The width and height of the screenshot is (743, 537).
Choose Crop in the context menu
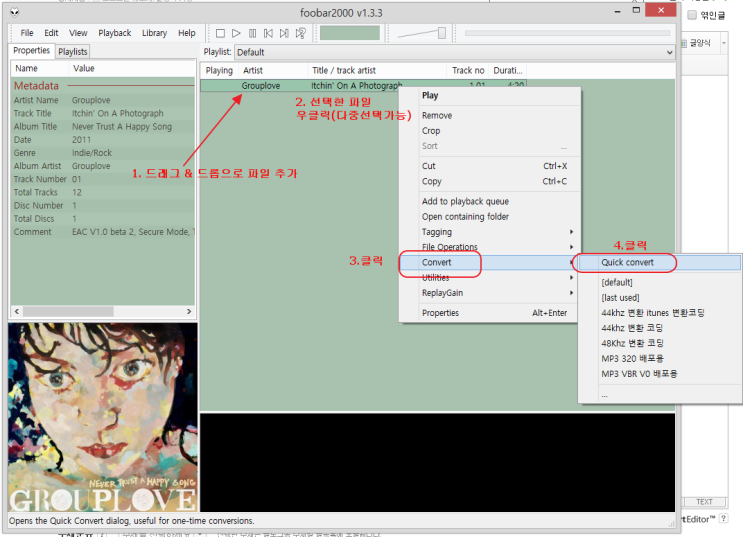pos(490,130)
